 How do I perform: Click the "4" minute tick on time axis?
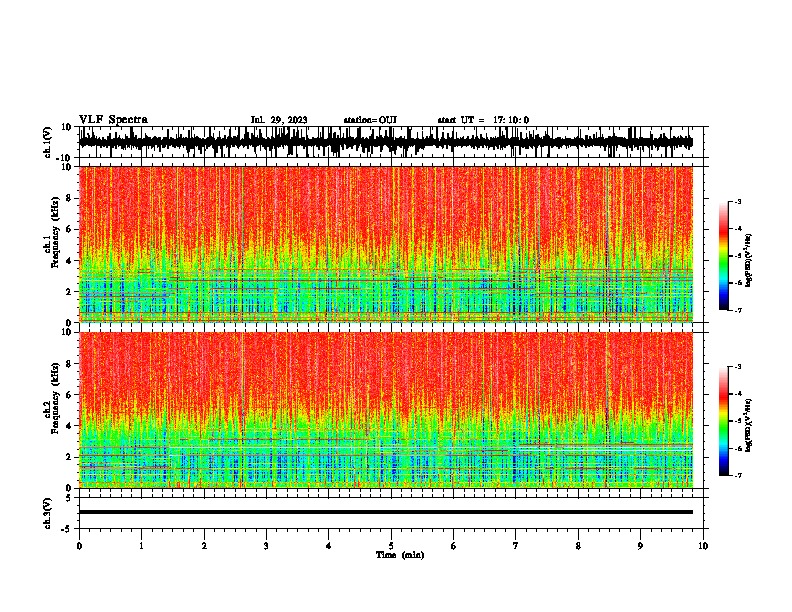(329, 546)
